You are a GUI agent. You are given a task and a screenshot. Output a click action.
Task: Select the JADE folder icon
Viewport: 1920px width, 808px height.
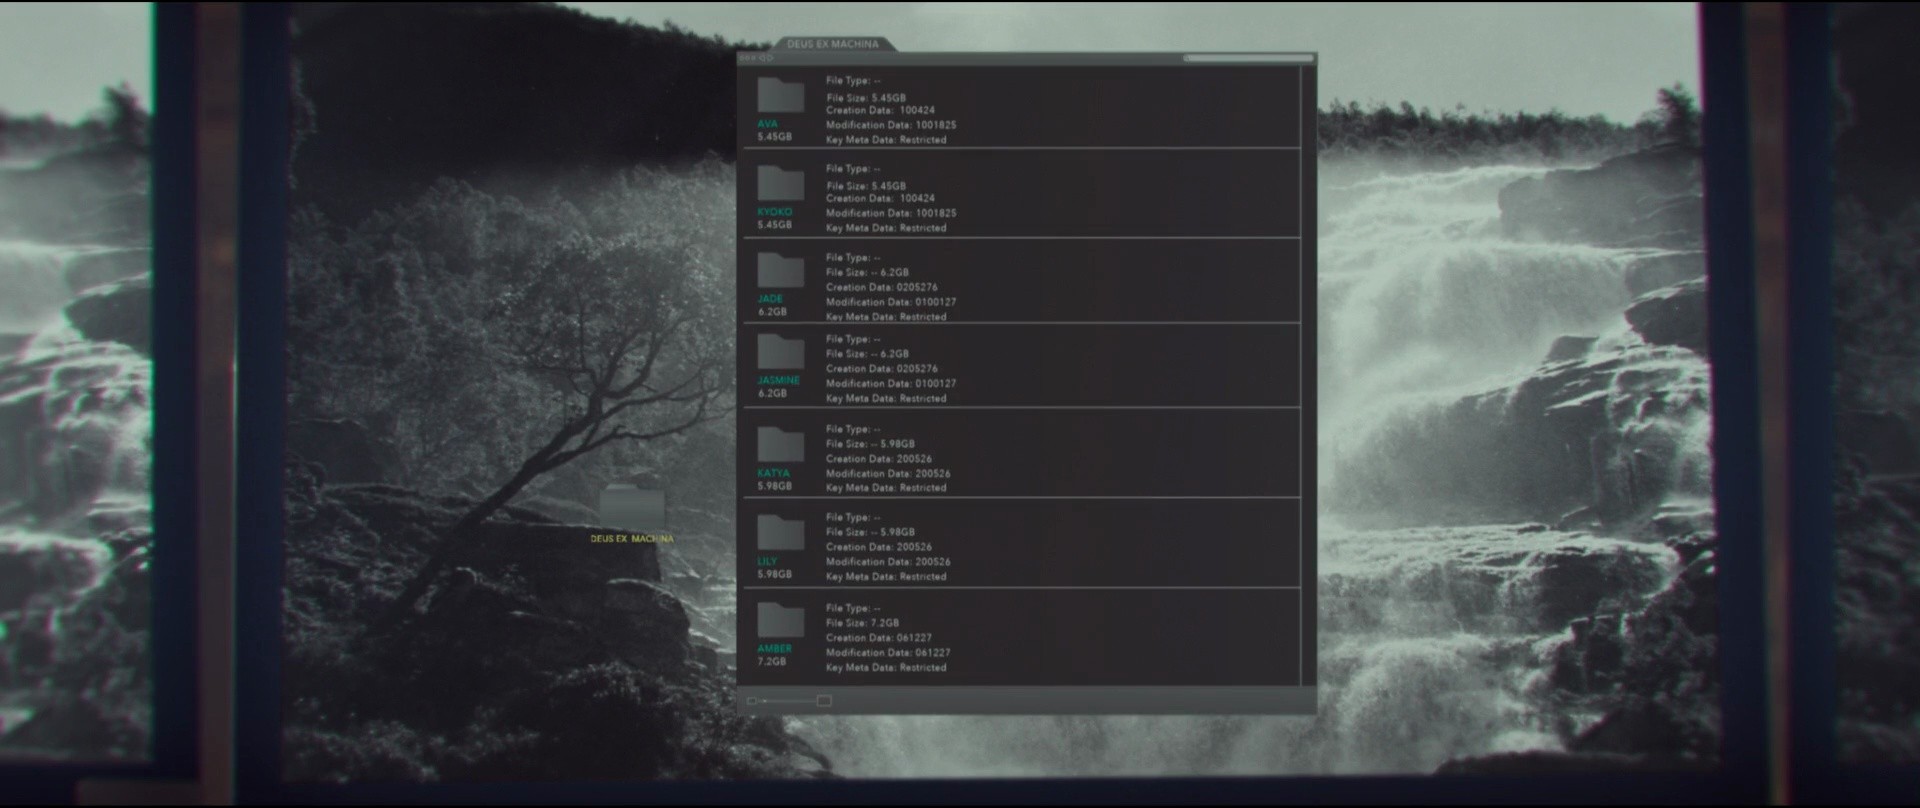[780, 270]
